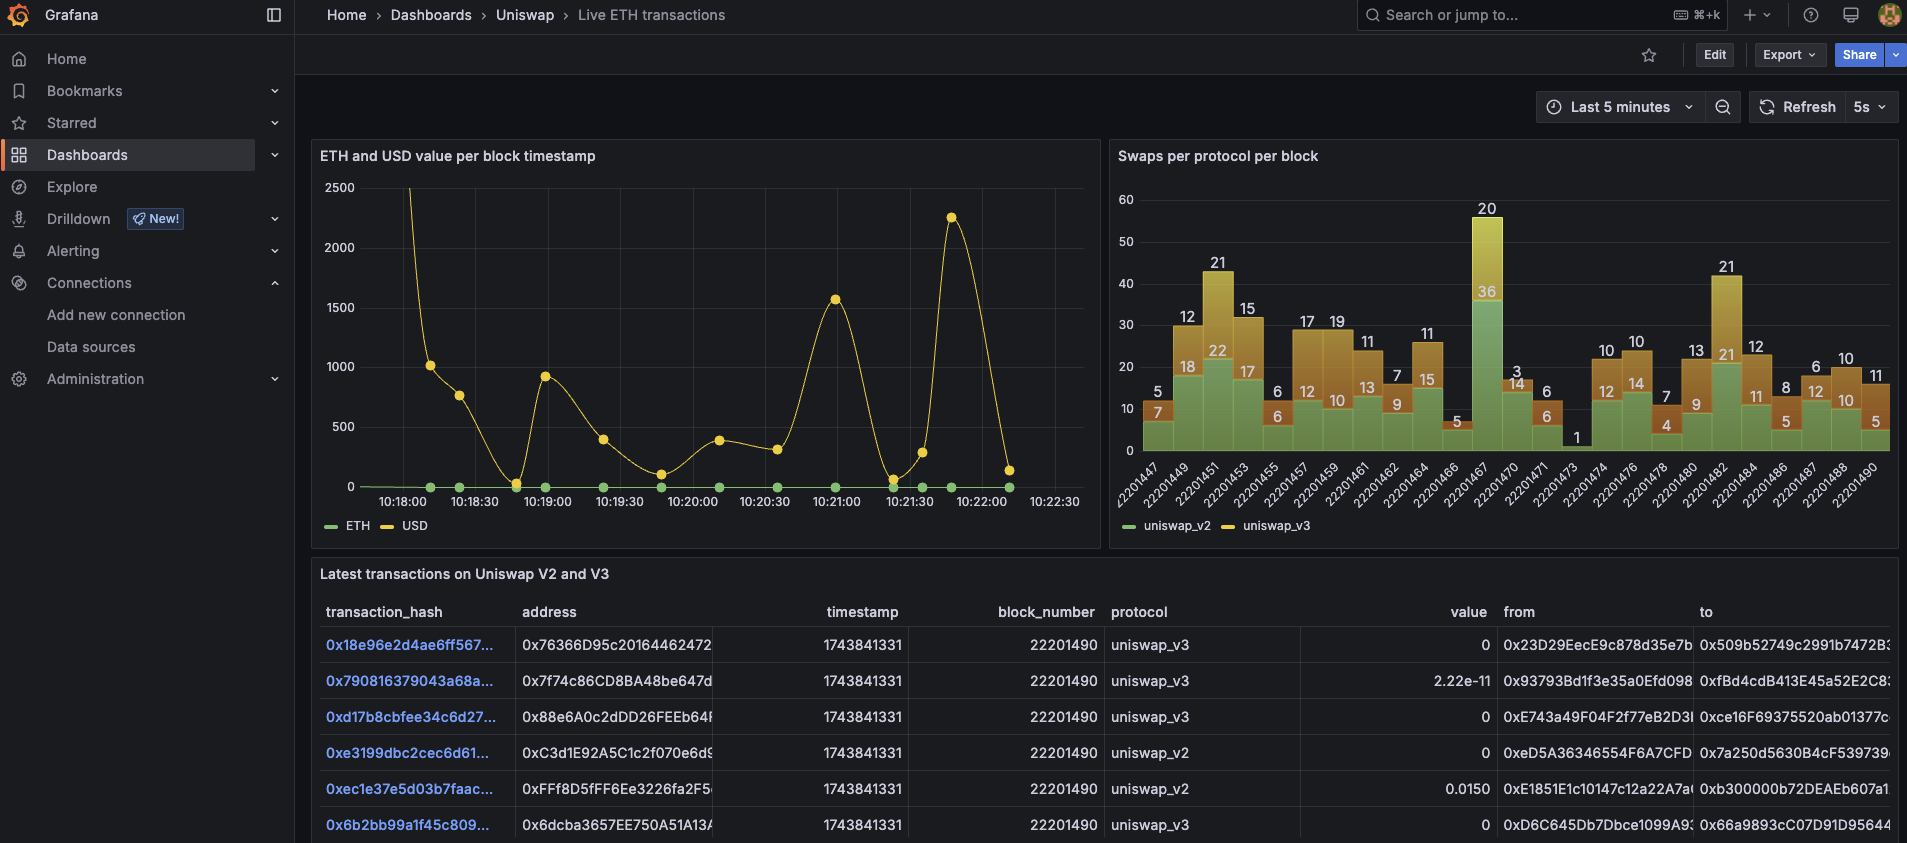Collapse the Connections section

pyautogui.click(x=275, y=283)
